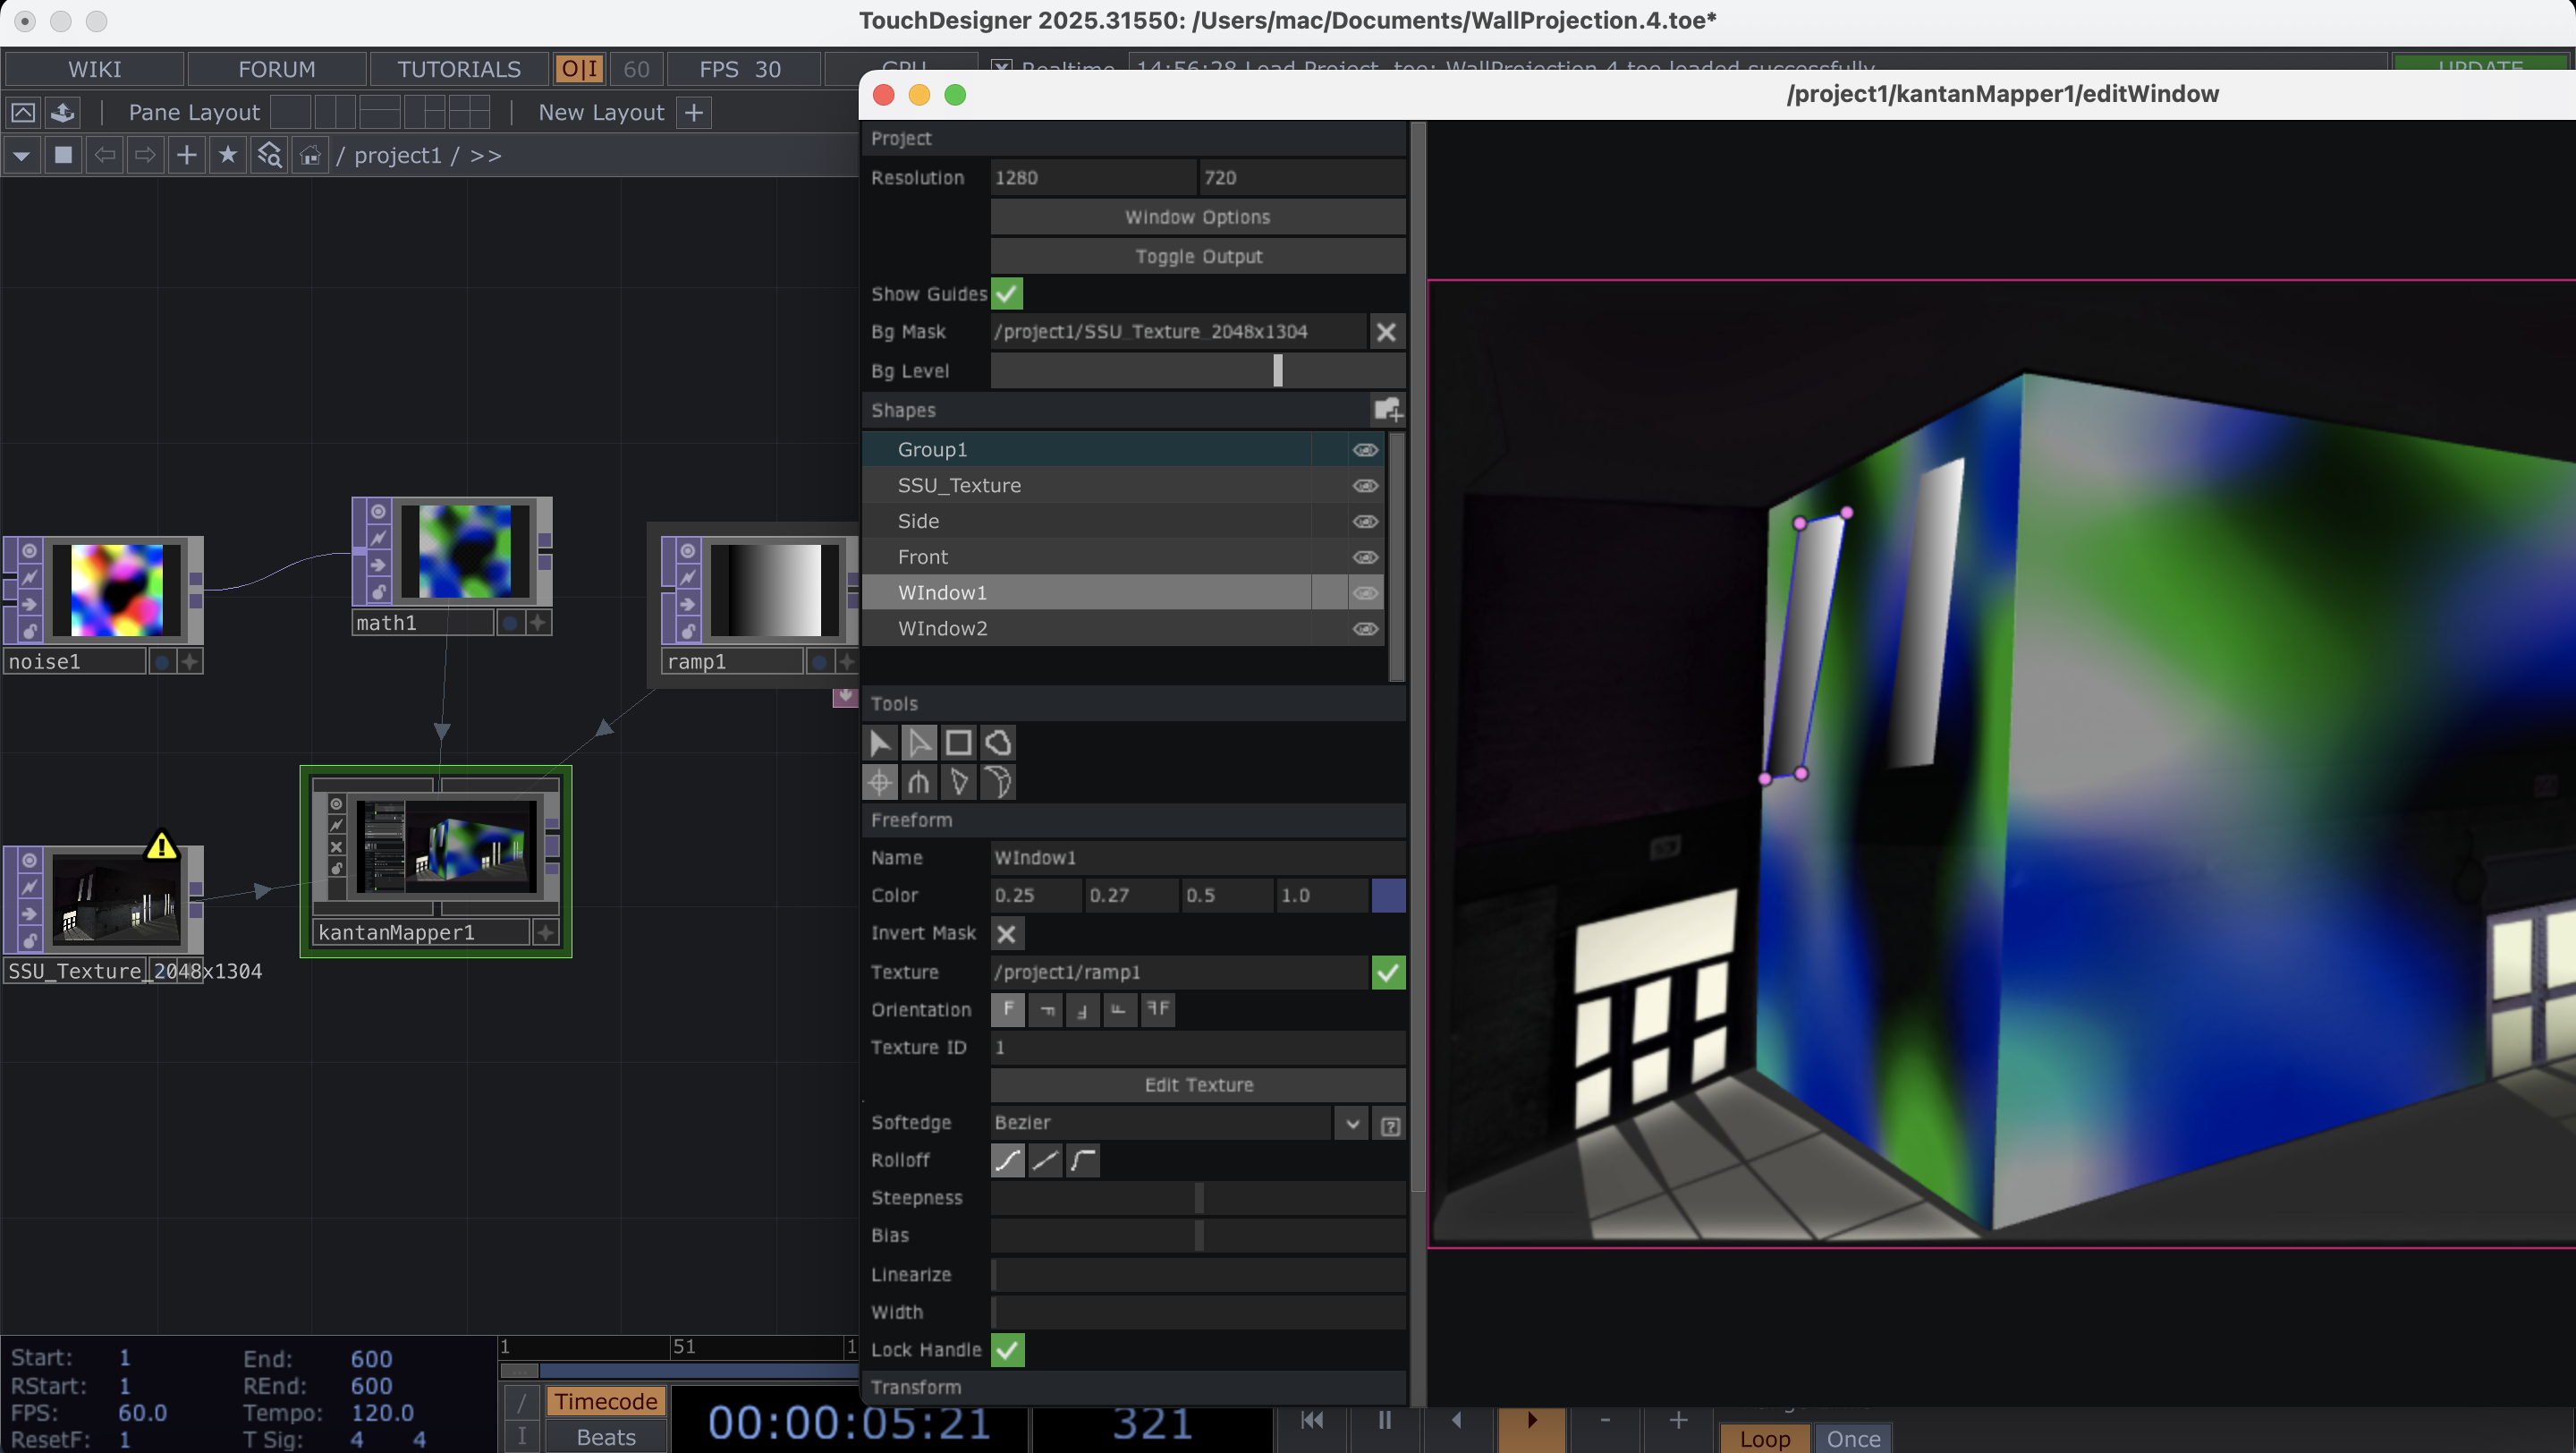
Task: Click the FORUM menu item
Action: pos(276,68)
